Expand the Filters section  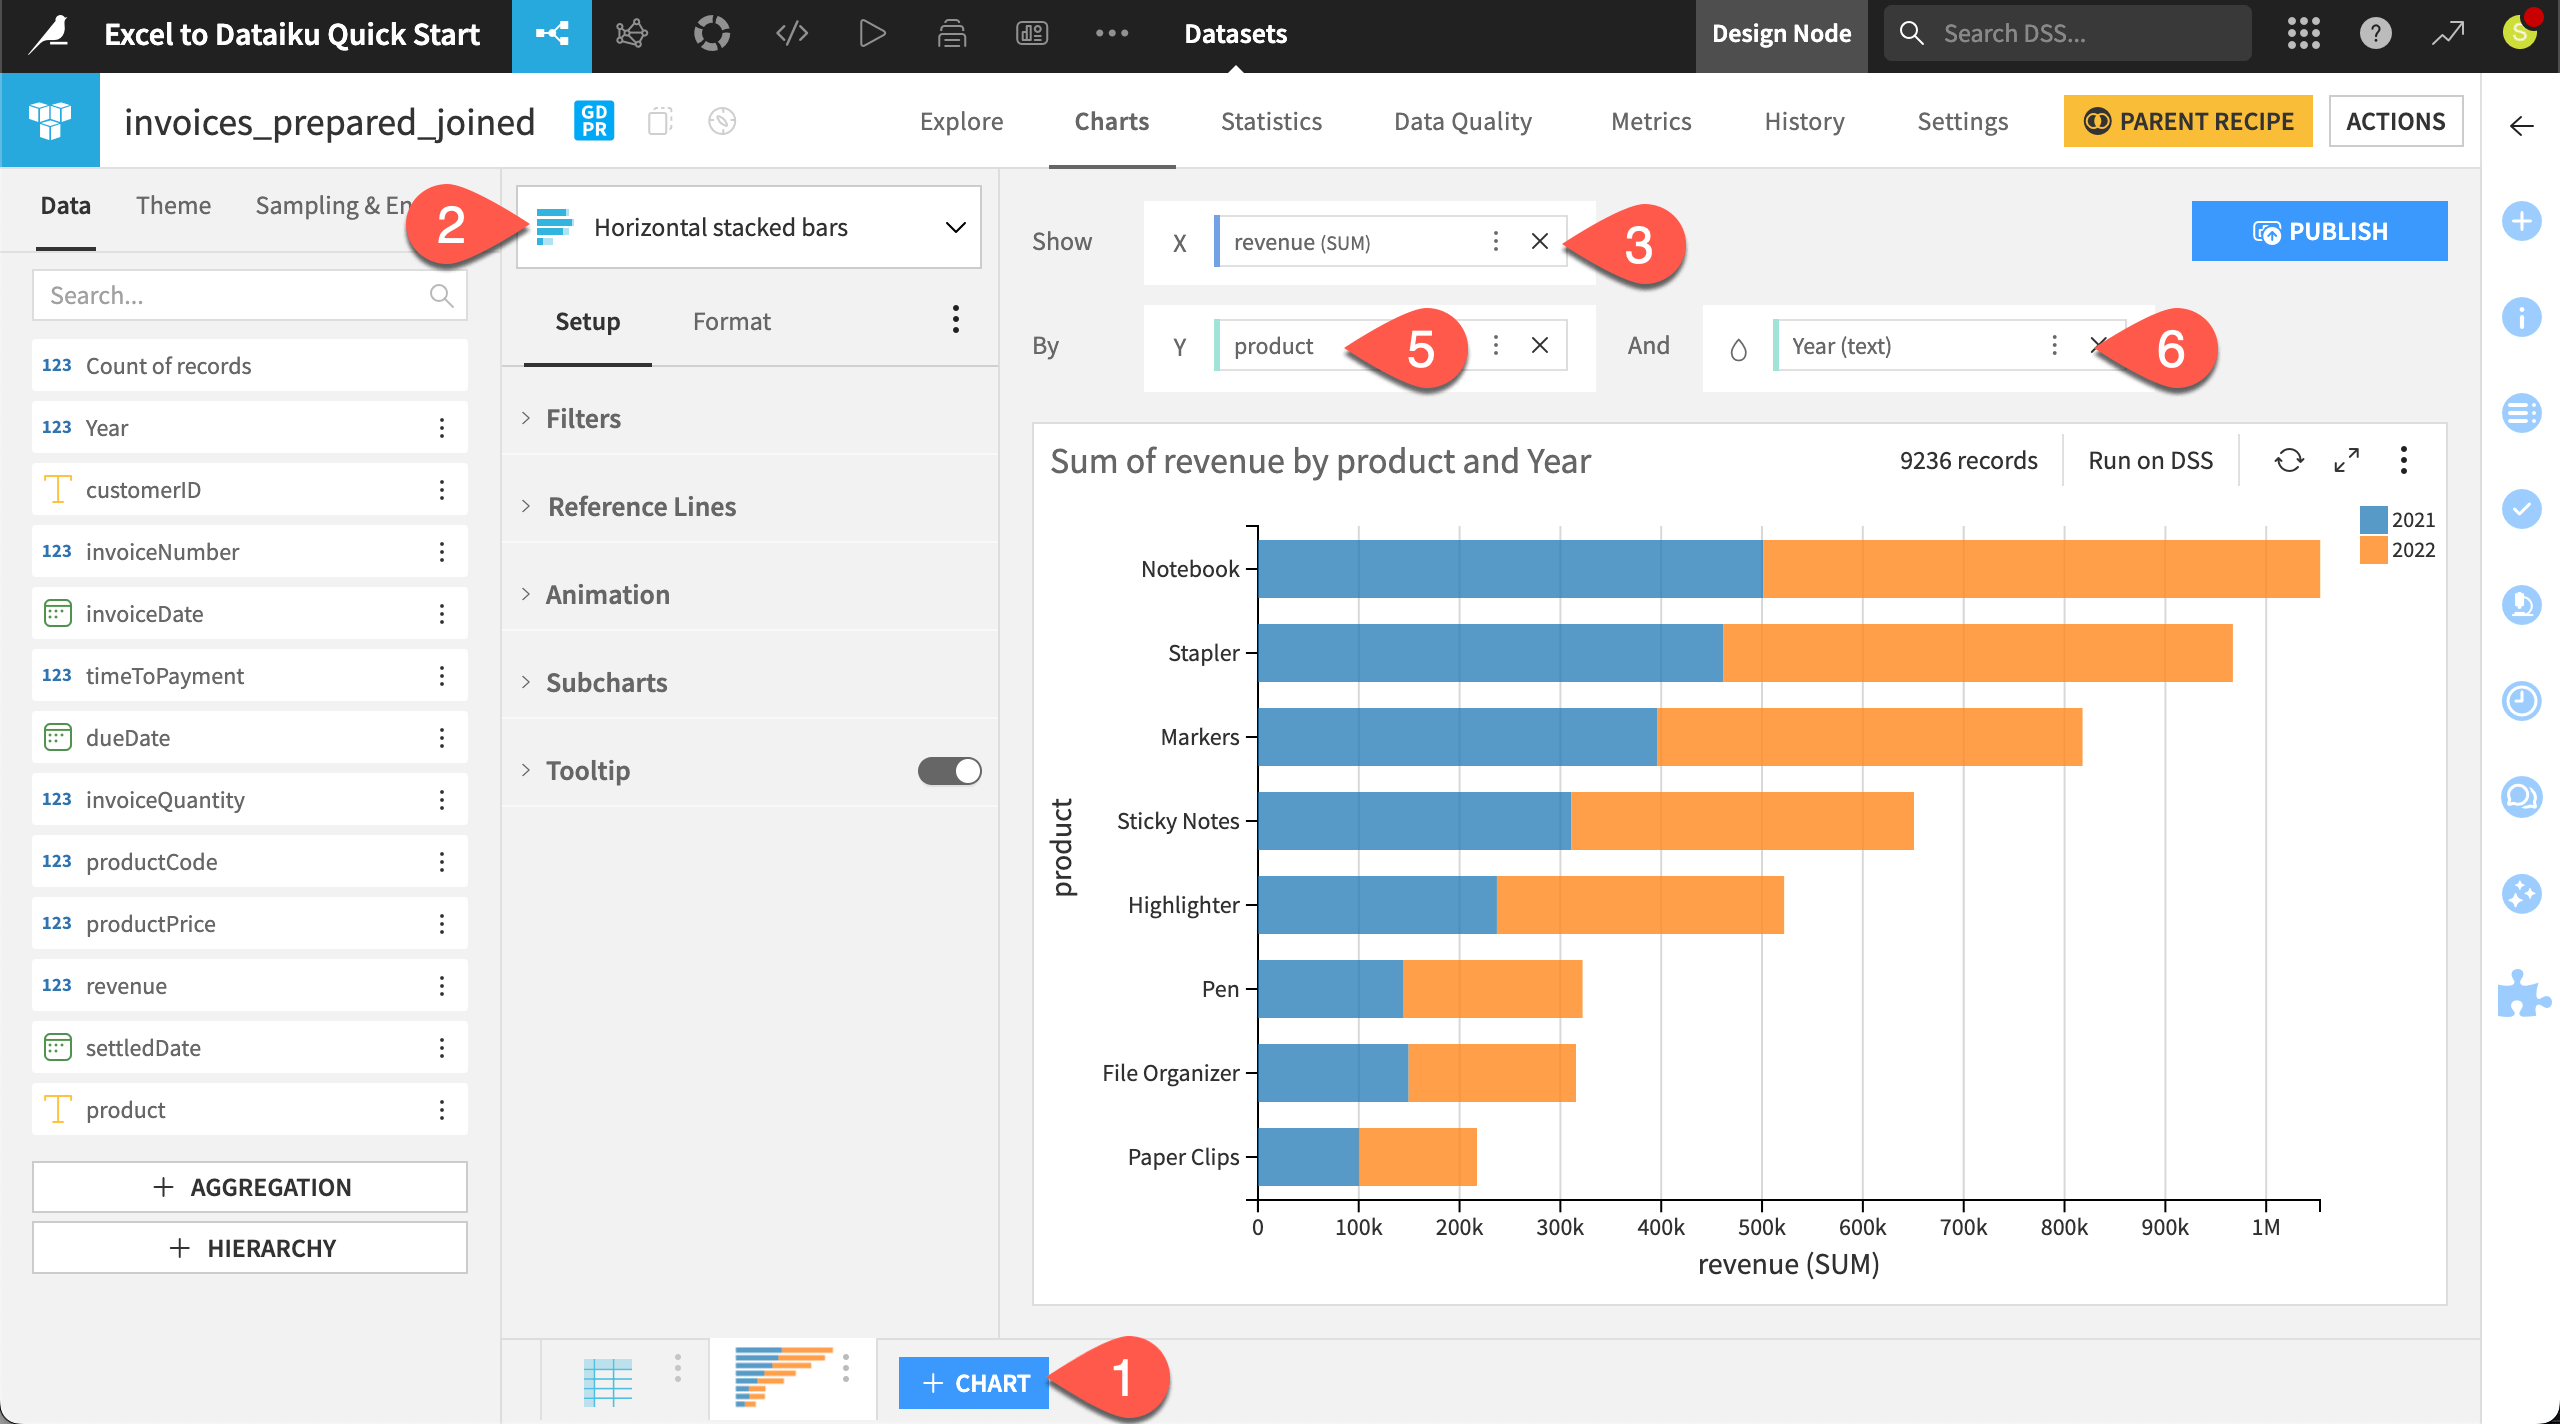point(584,418)
